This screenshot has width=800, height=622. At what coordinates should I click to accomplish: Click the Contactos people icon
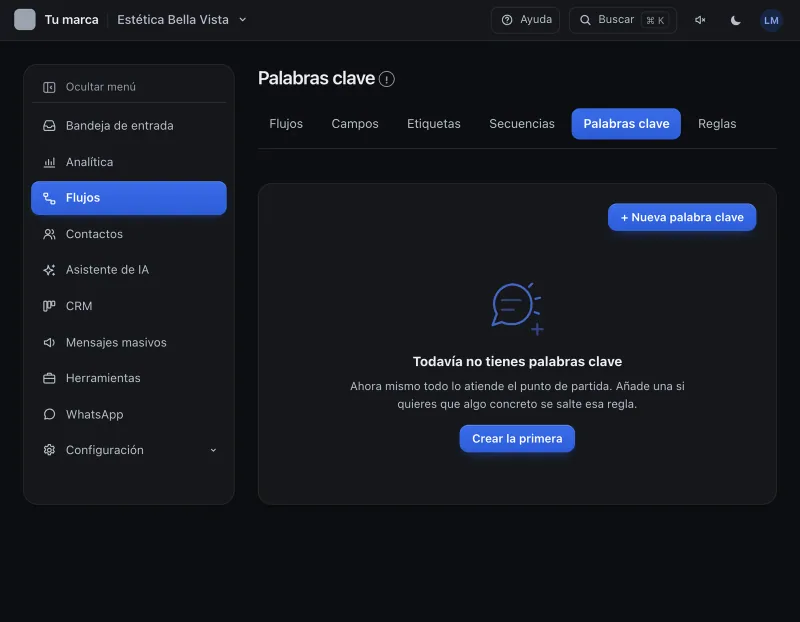(49, 234)
